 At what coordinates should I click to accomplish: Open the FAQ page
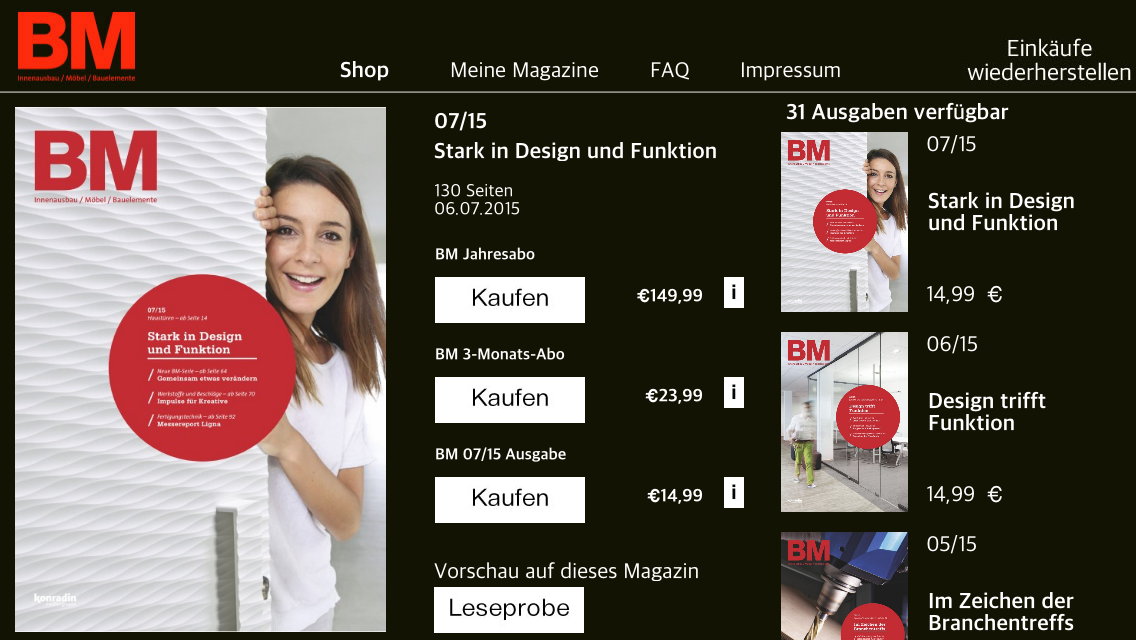(x=669, y=70)
